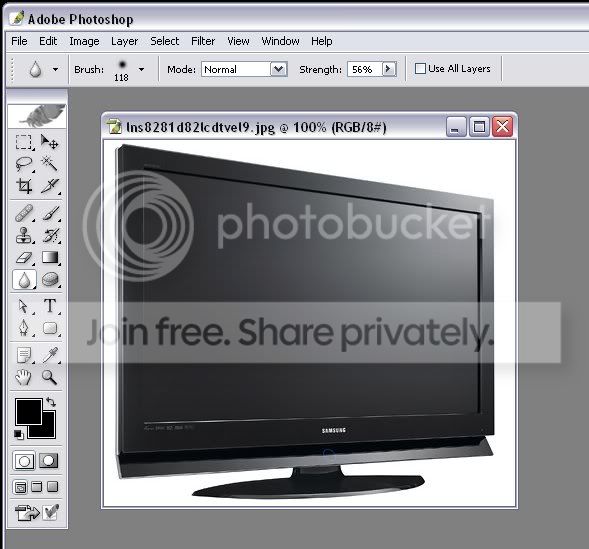Select the Type tool

(x=50, y=306)
